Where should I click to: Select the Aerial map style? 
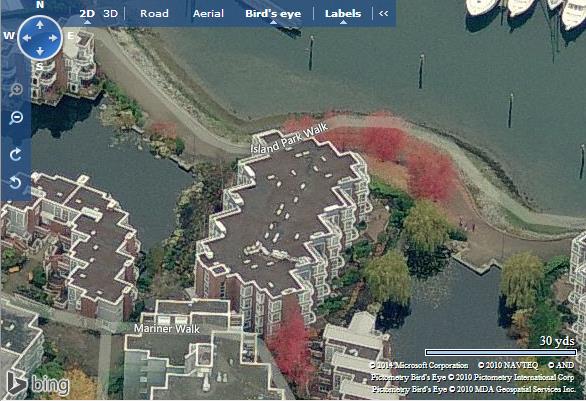click(x=208, y=14)
